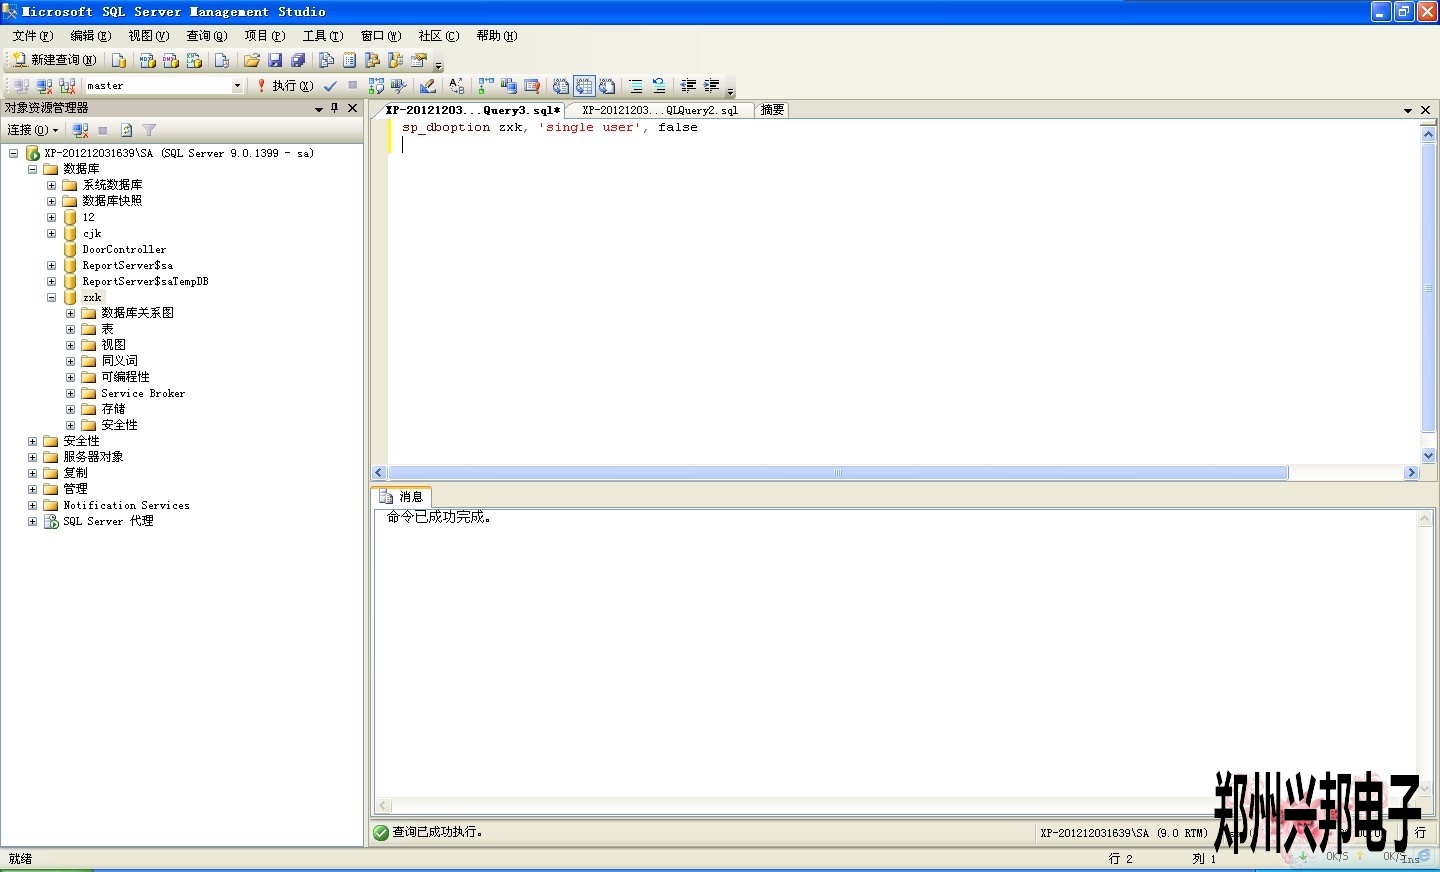Collapse the zxk database node
Screen dimensions: 1440x872
click(x=51, y=297)
